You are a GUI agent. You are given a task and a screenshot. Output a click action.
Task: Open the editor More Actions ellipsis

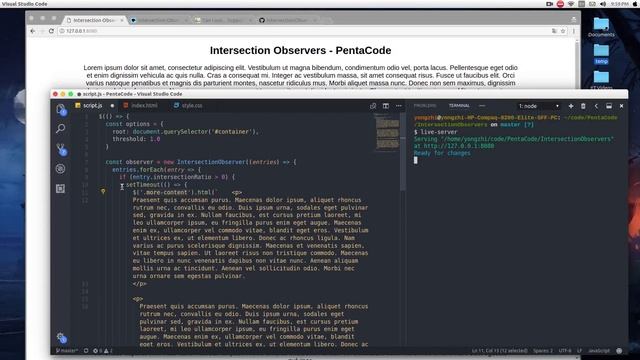click(x=399, y=106)
